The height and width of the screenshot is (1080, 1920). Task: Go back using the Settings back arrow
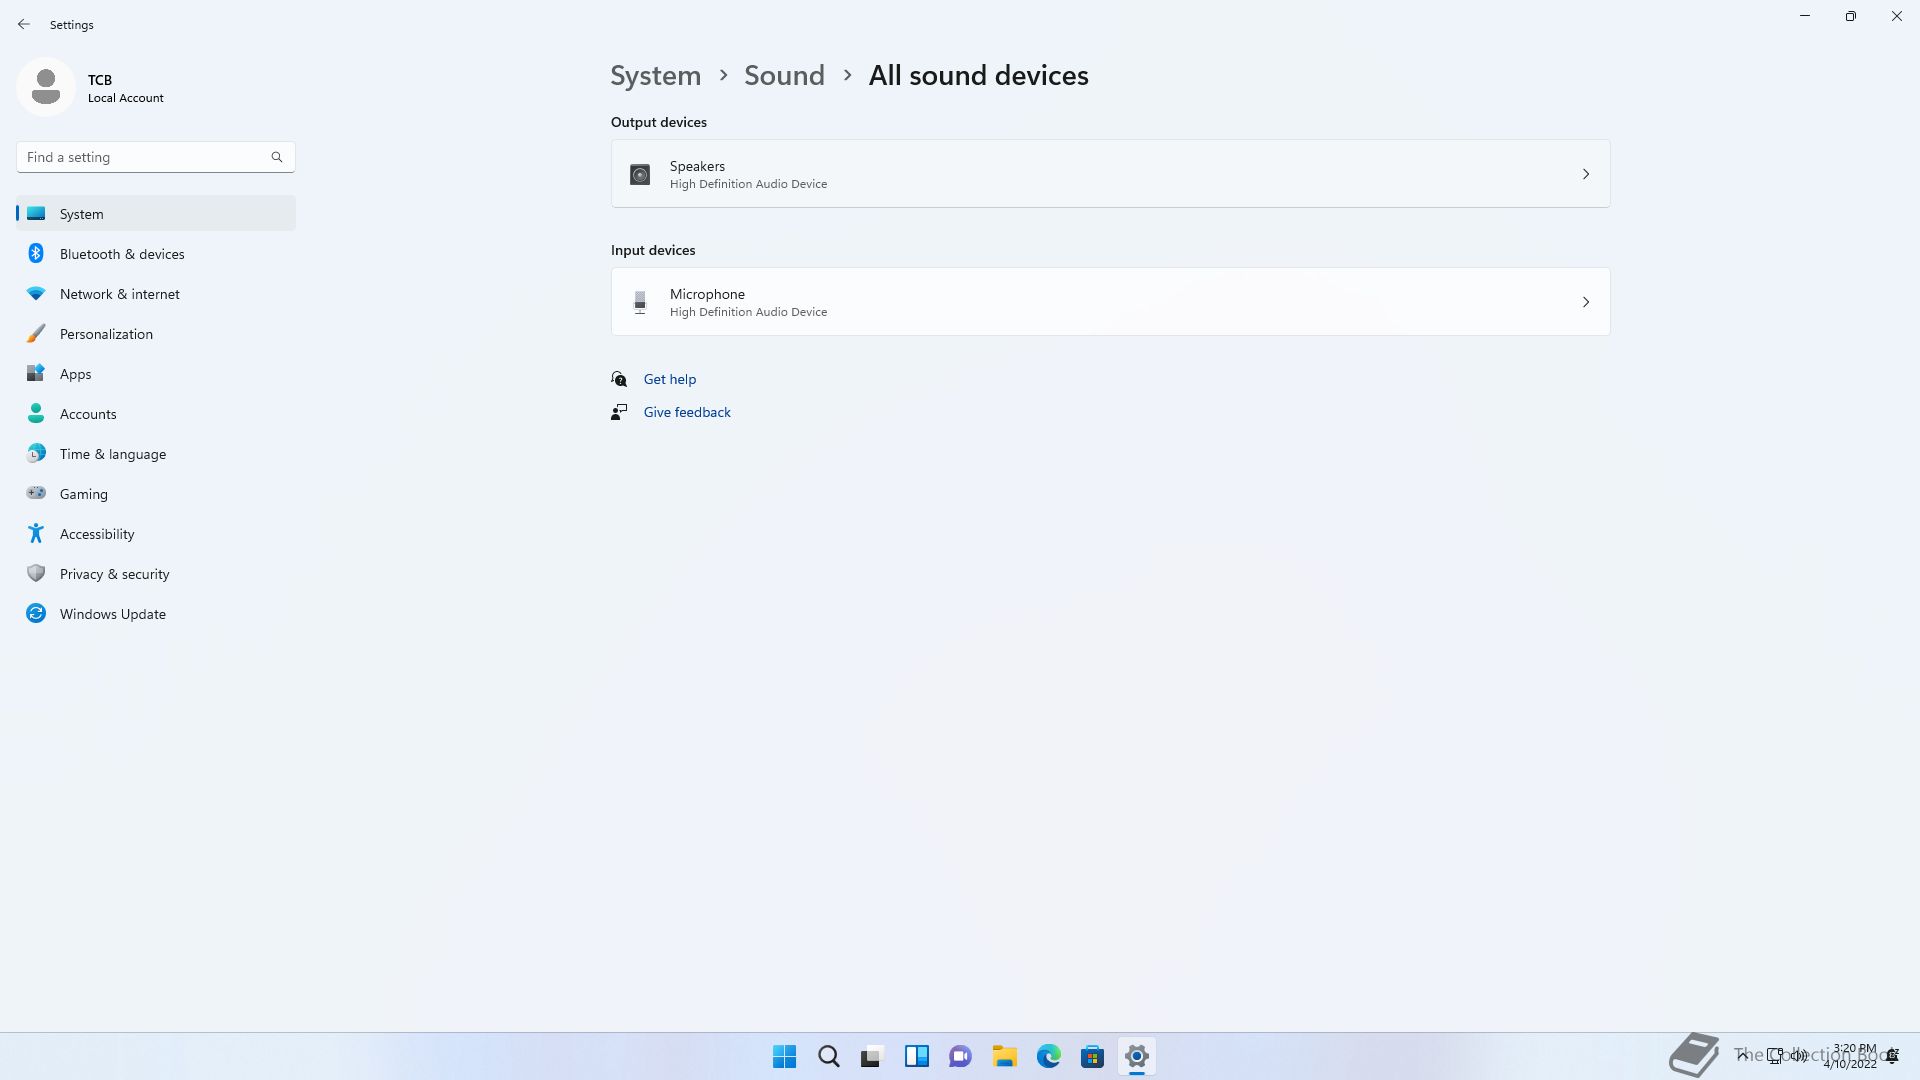pyautogui.click(x=24, y=24)
